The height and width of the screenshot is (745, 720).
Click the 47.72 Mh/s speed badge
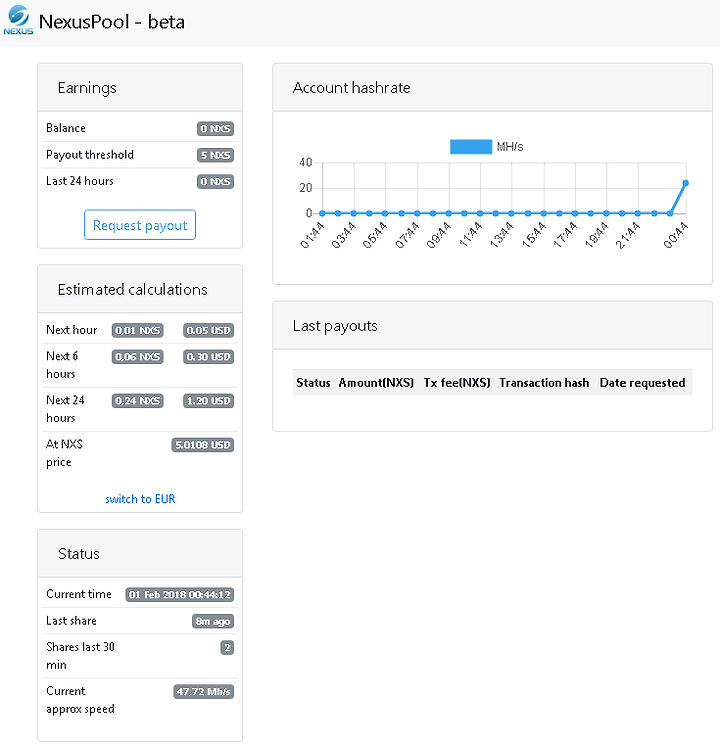(203, 692)
